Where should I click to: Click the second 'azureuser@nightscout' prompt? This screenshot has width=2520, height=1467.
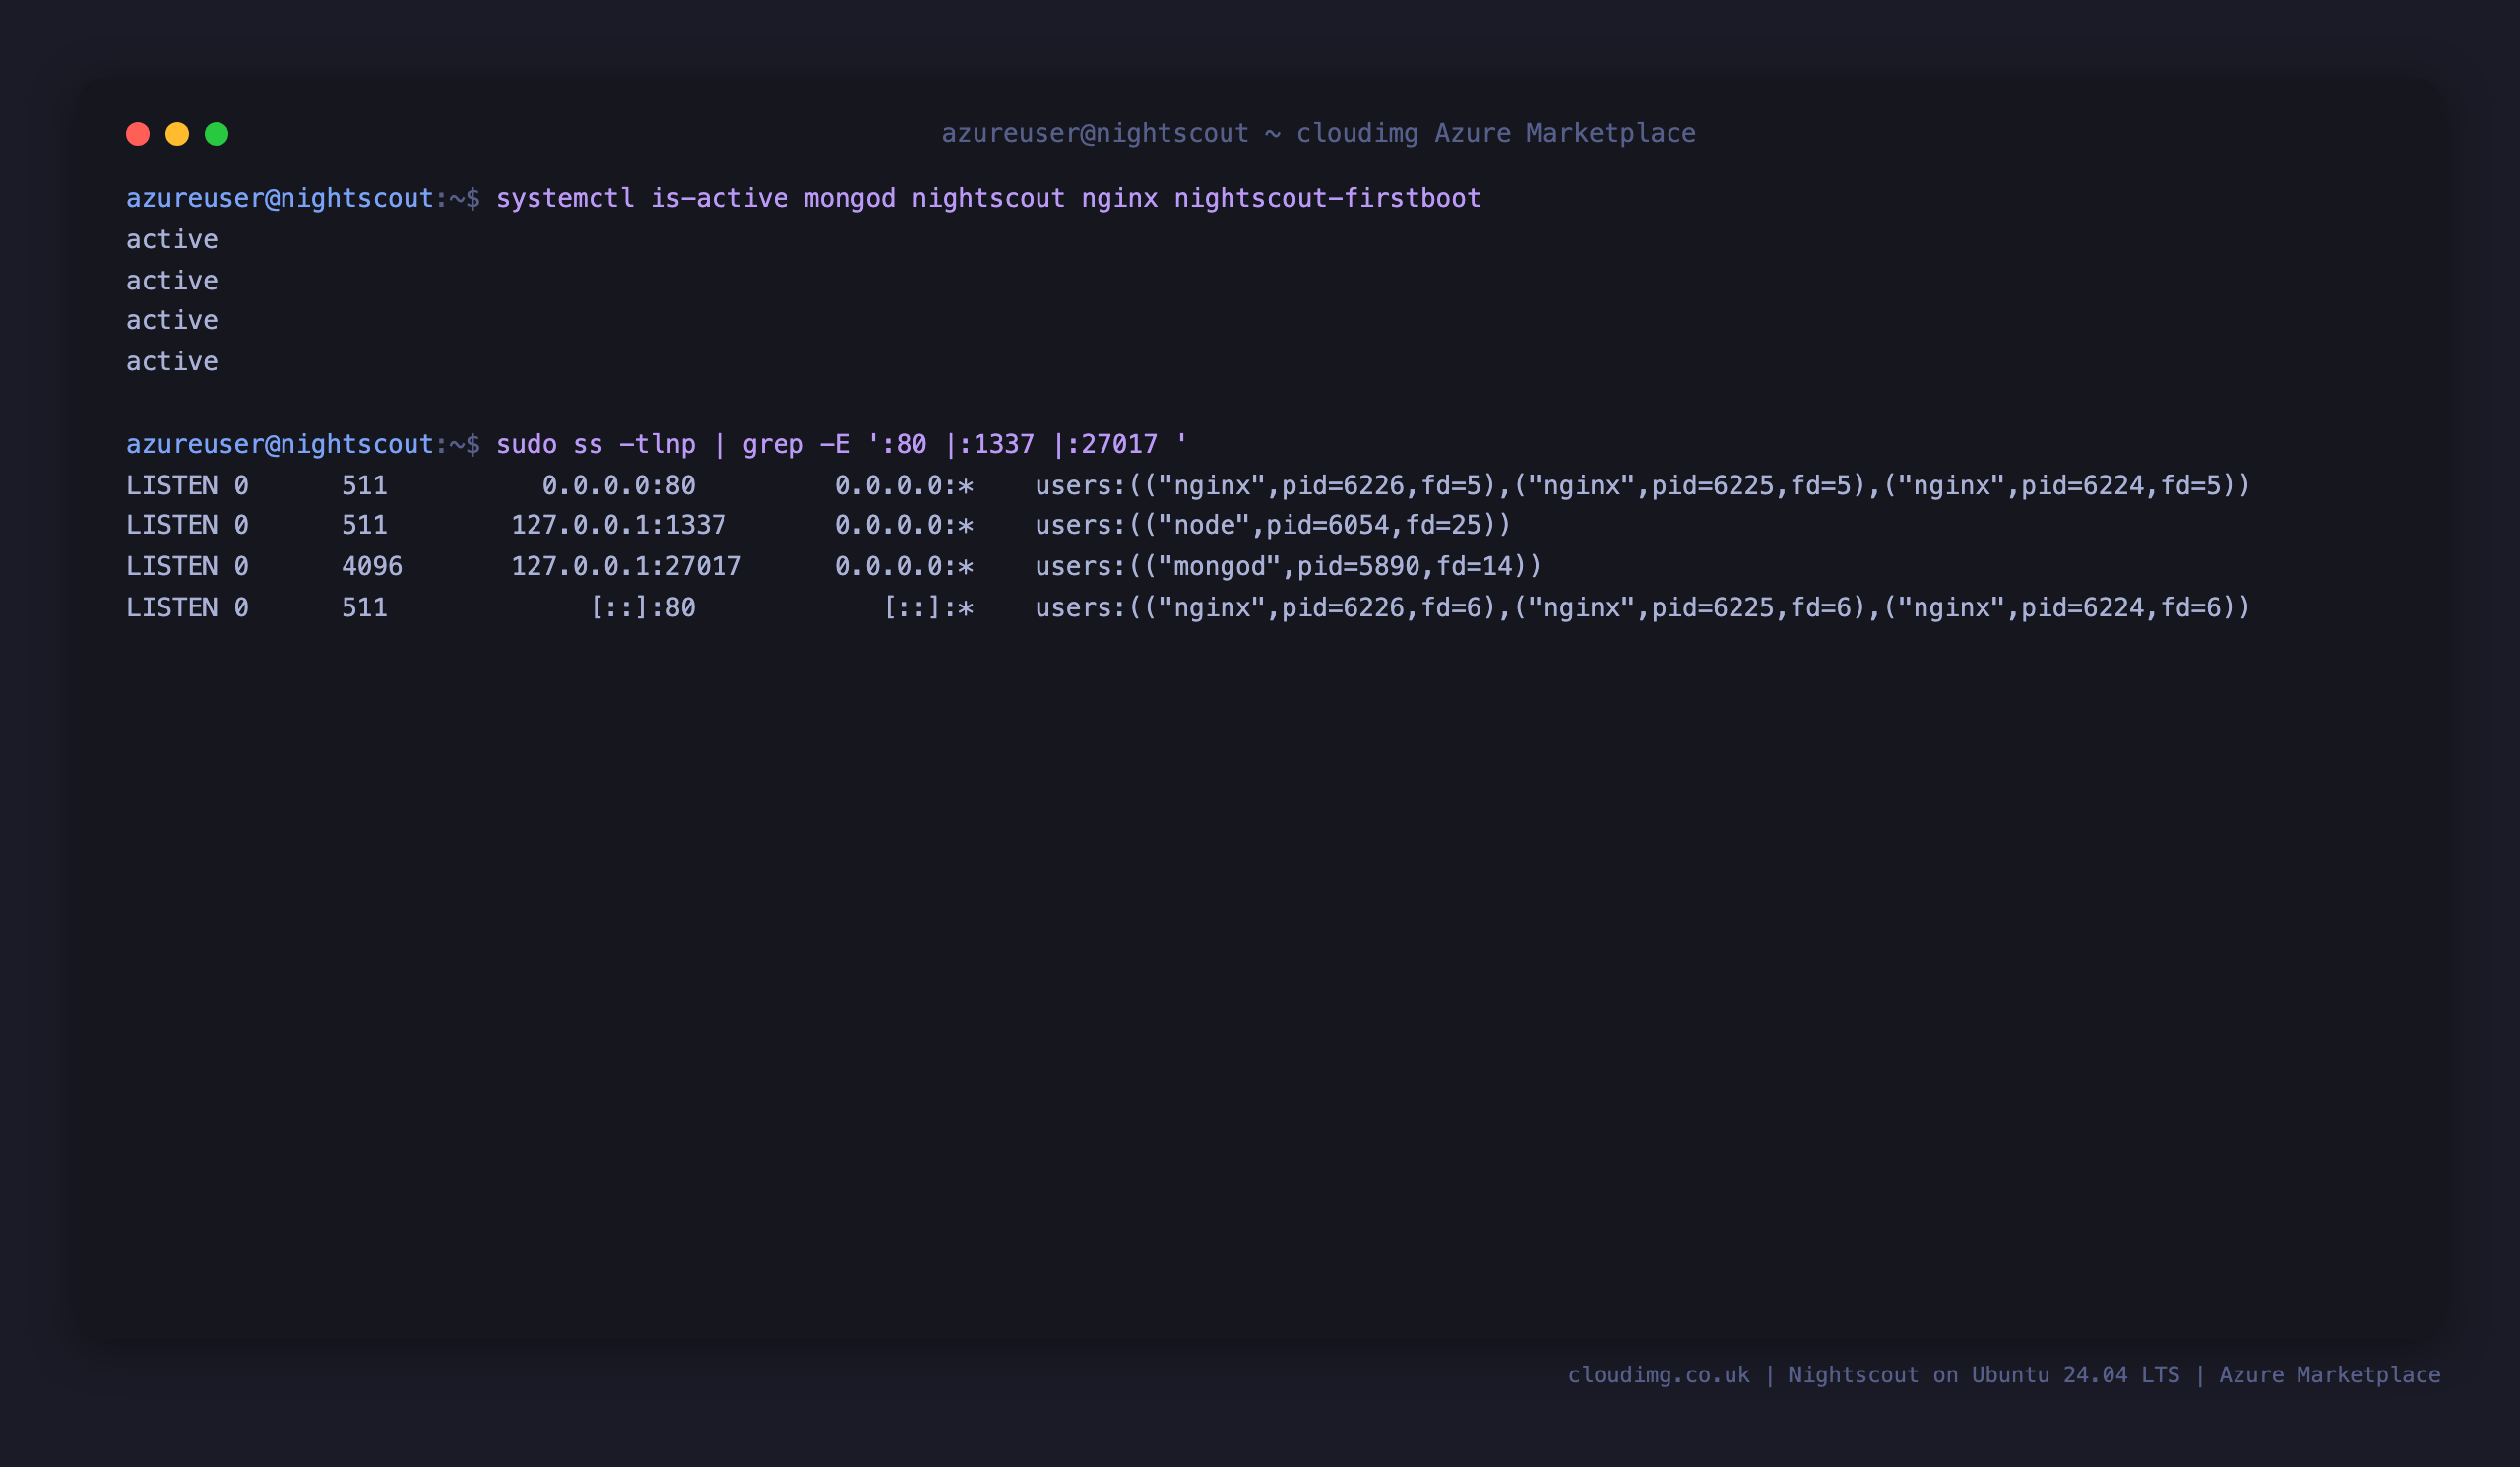(280, 444)
